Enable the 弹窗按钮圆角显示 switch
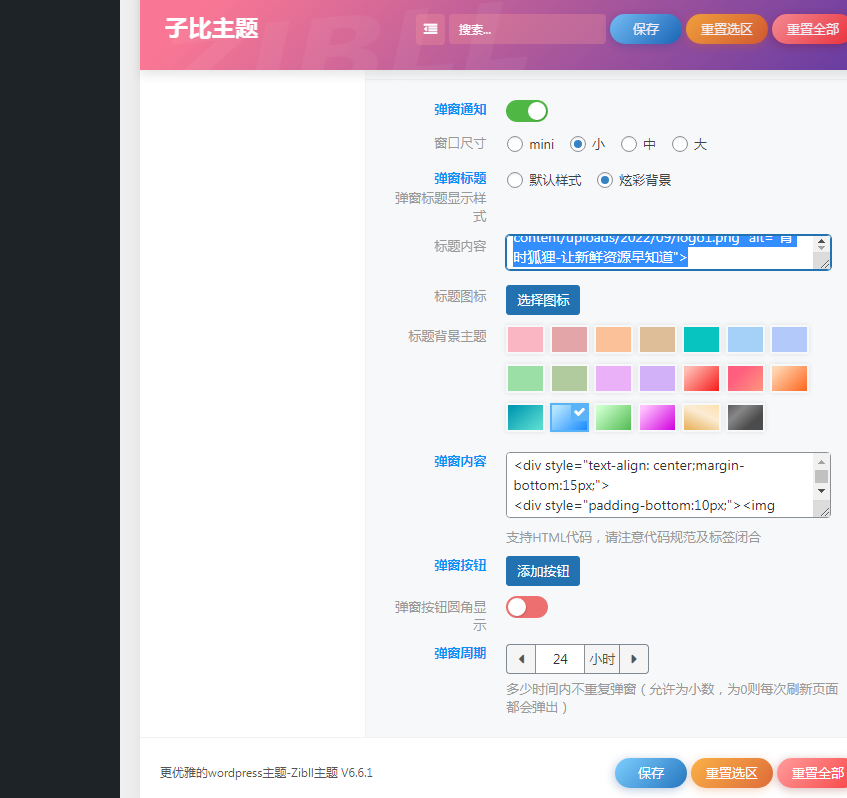Image resolution: width=847 pixels, height=798 pixels. (x=527, y=607)
